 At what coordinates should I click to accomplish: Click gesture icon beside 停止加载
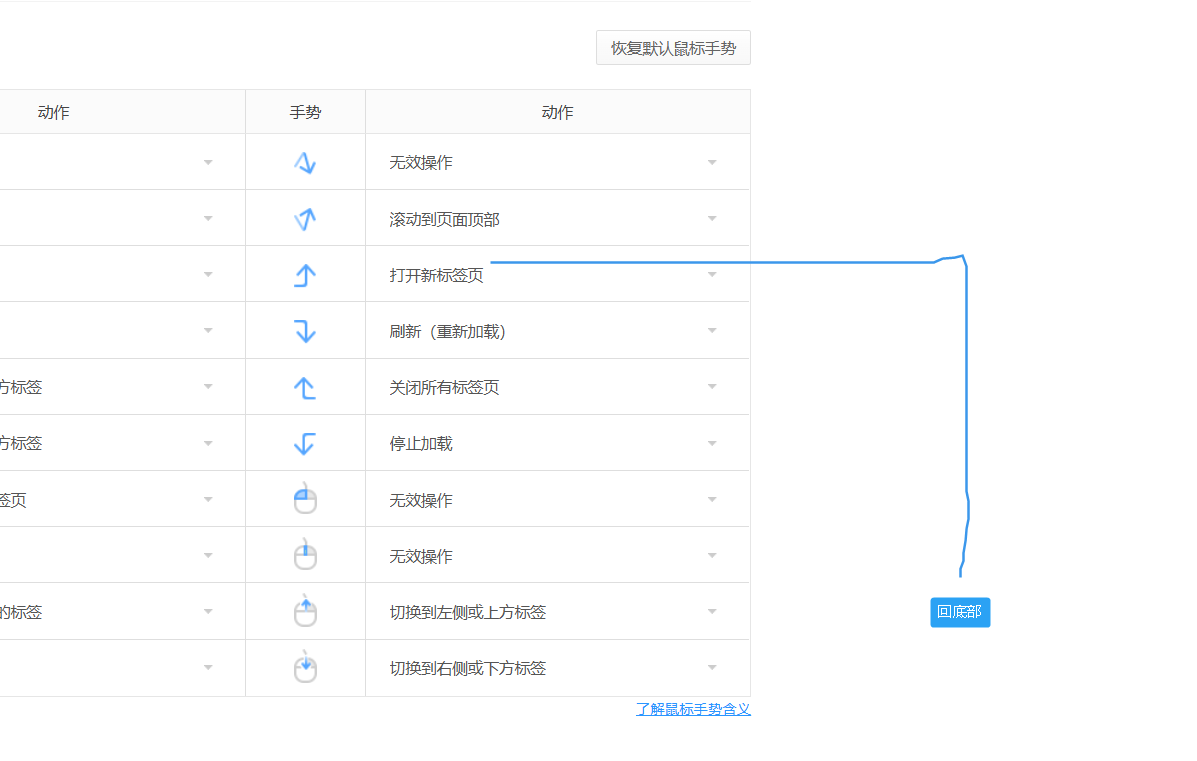305,443
